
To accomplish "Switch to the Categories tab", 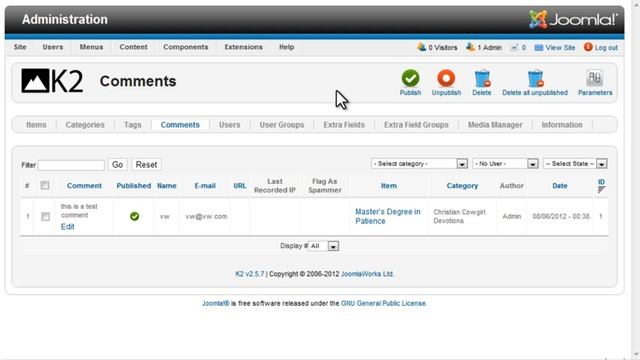I will (x=85, y=125).
